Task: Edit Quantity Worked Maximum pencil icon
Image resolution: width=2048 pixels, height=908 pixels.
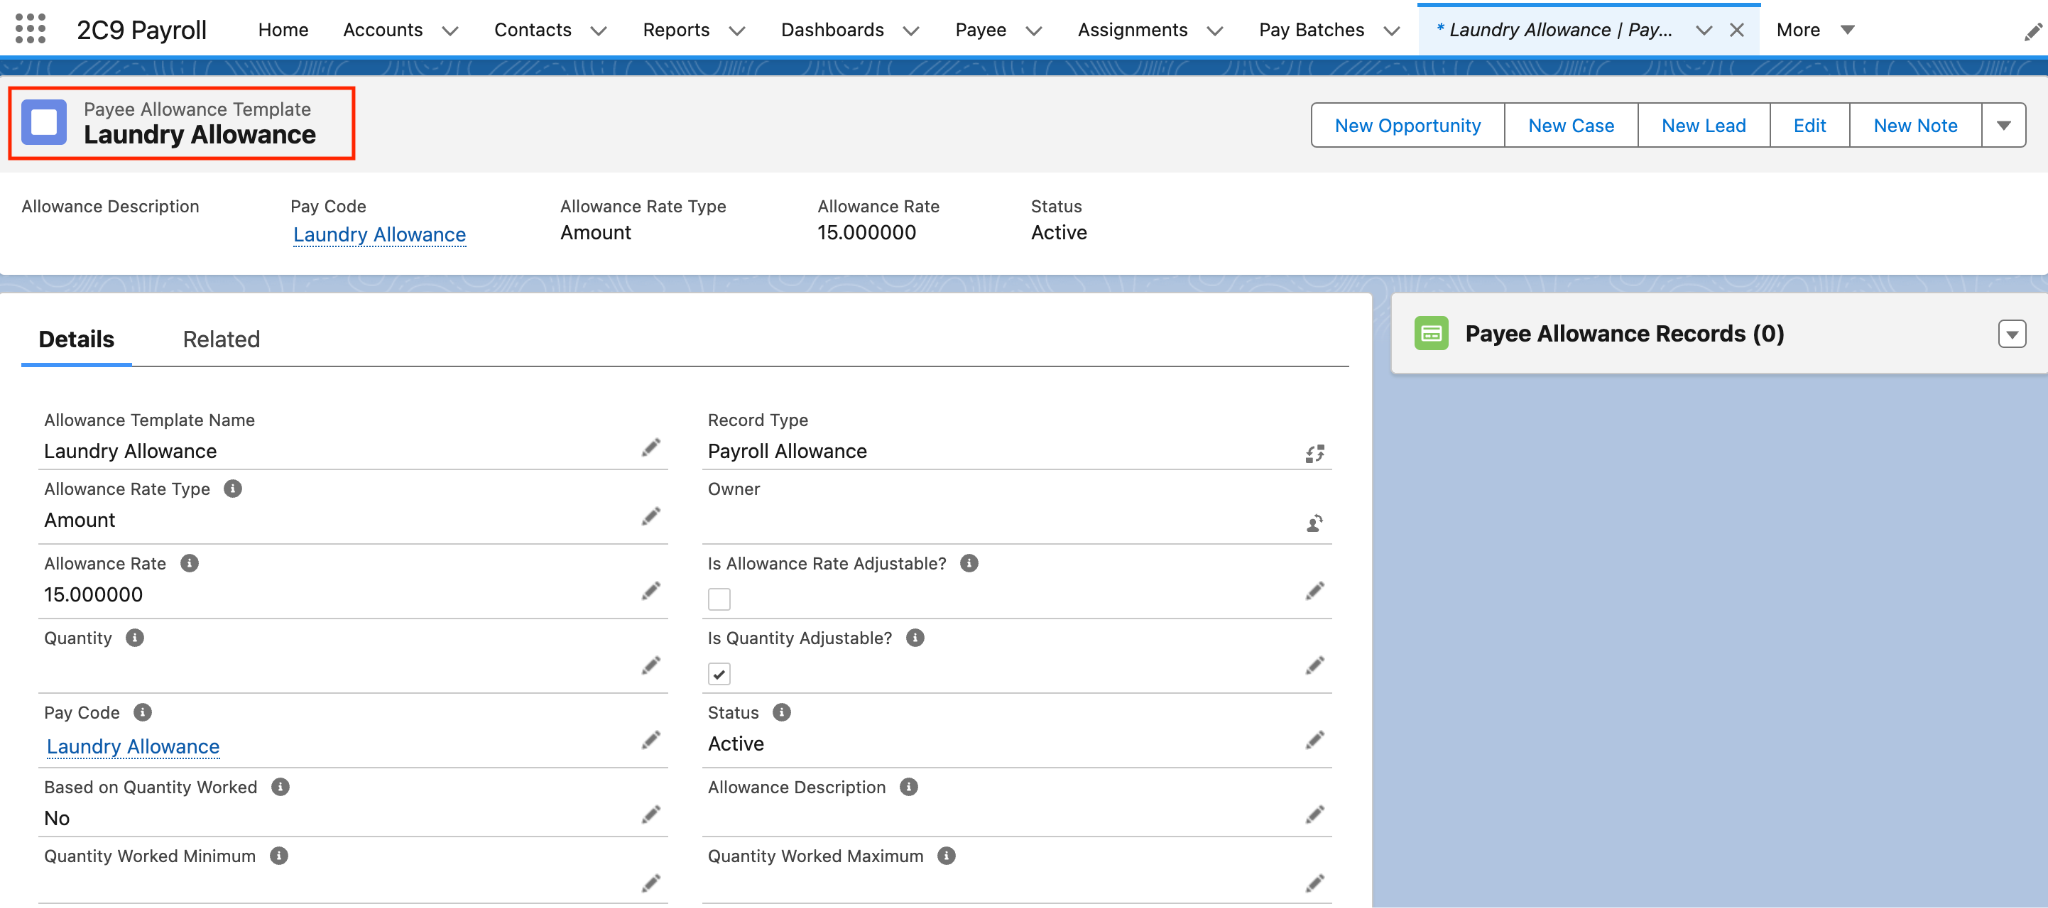Action: tap(1315, 884)
